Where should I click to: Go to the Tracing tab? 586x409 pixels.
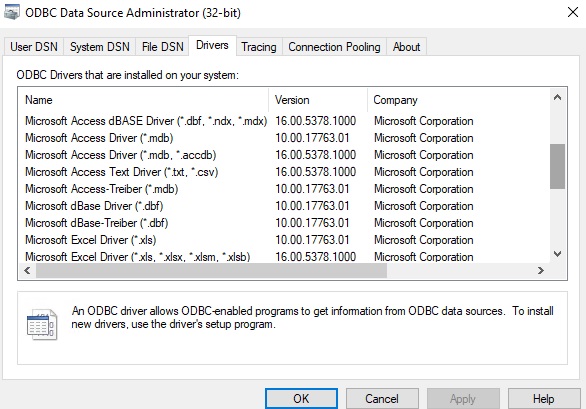tap(259, 47)
